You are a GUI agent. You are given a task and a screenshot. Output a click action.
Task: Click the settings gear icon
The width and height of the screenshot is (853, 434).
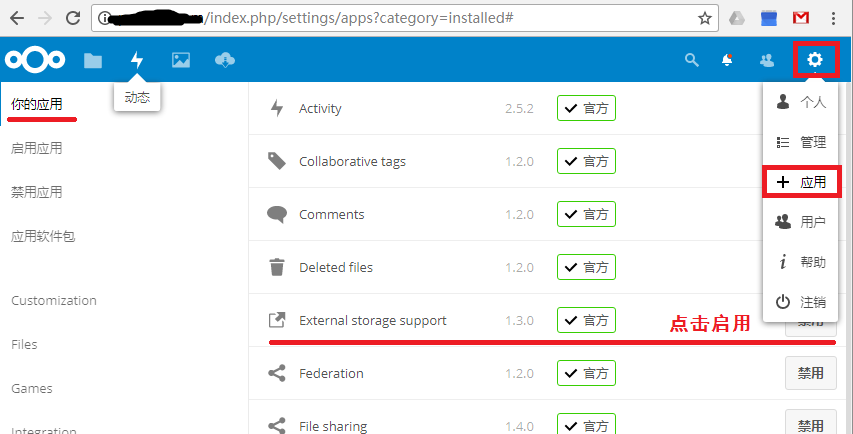point(814,59)
